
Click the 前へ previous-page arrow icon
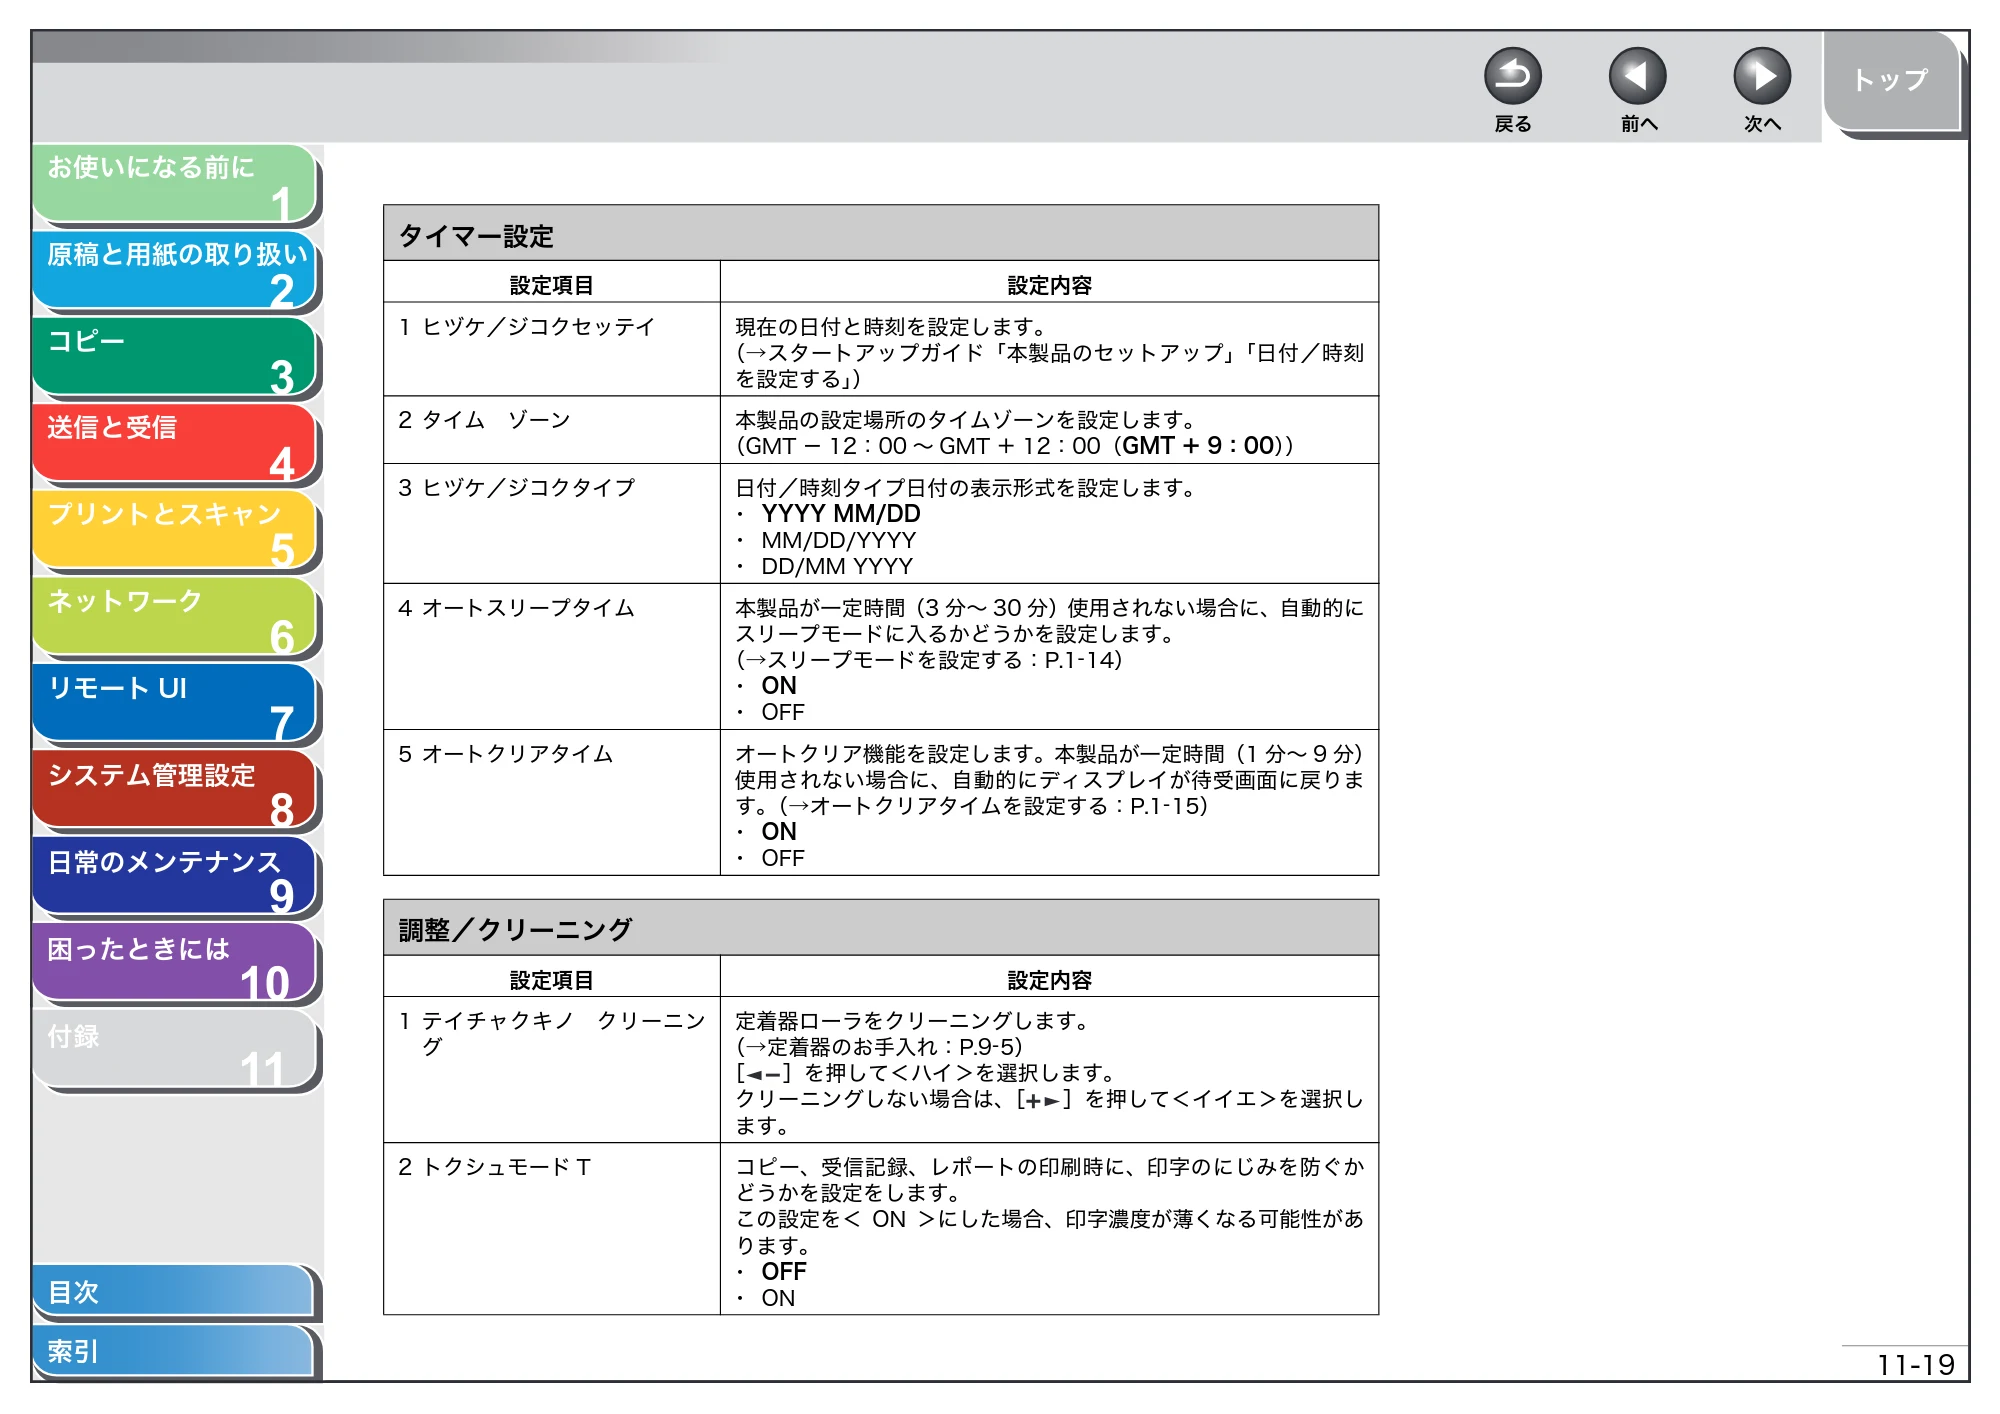[1637, 77]
